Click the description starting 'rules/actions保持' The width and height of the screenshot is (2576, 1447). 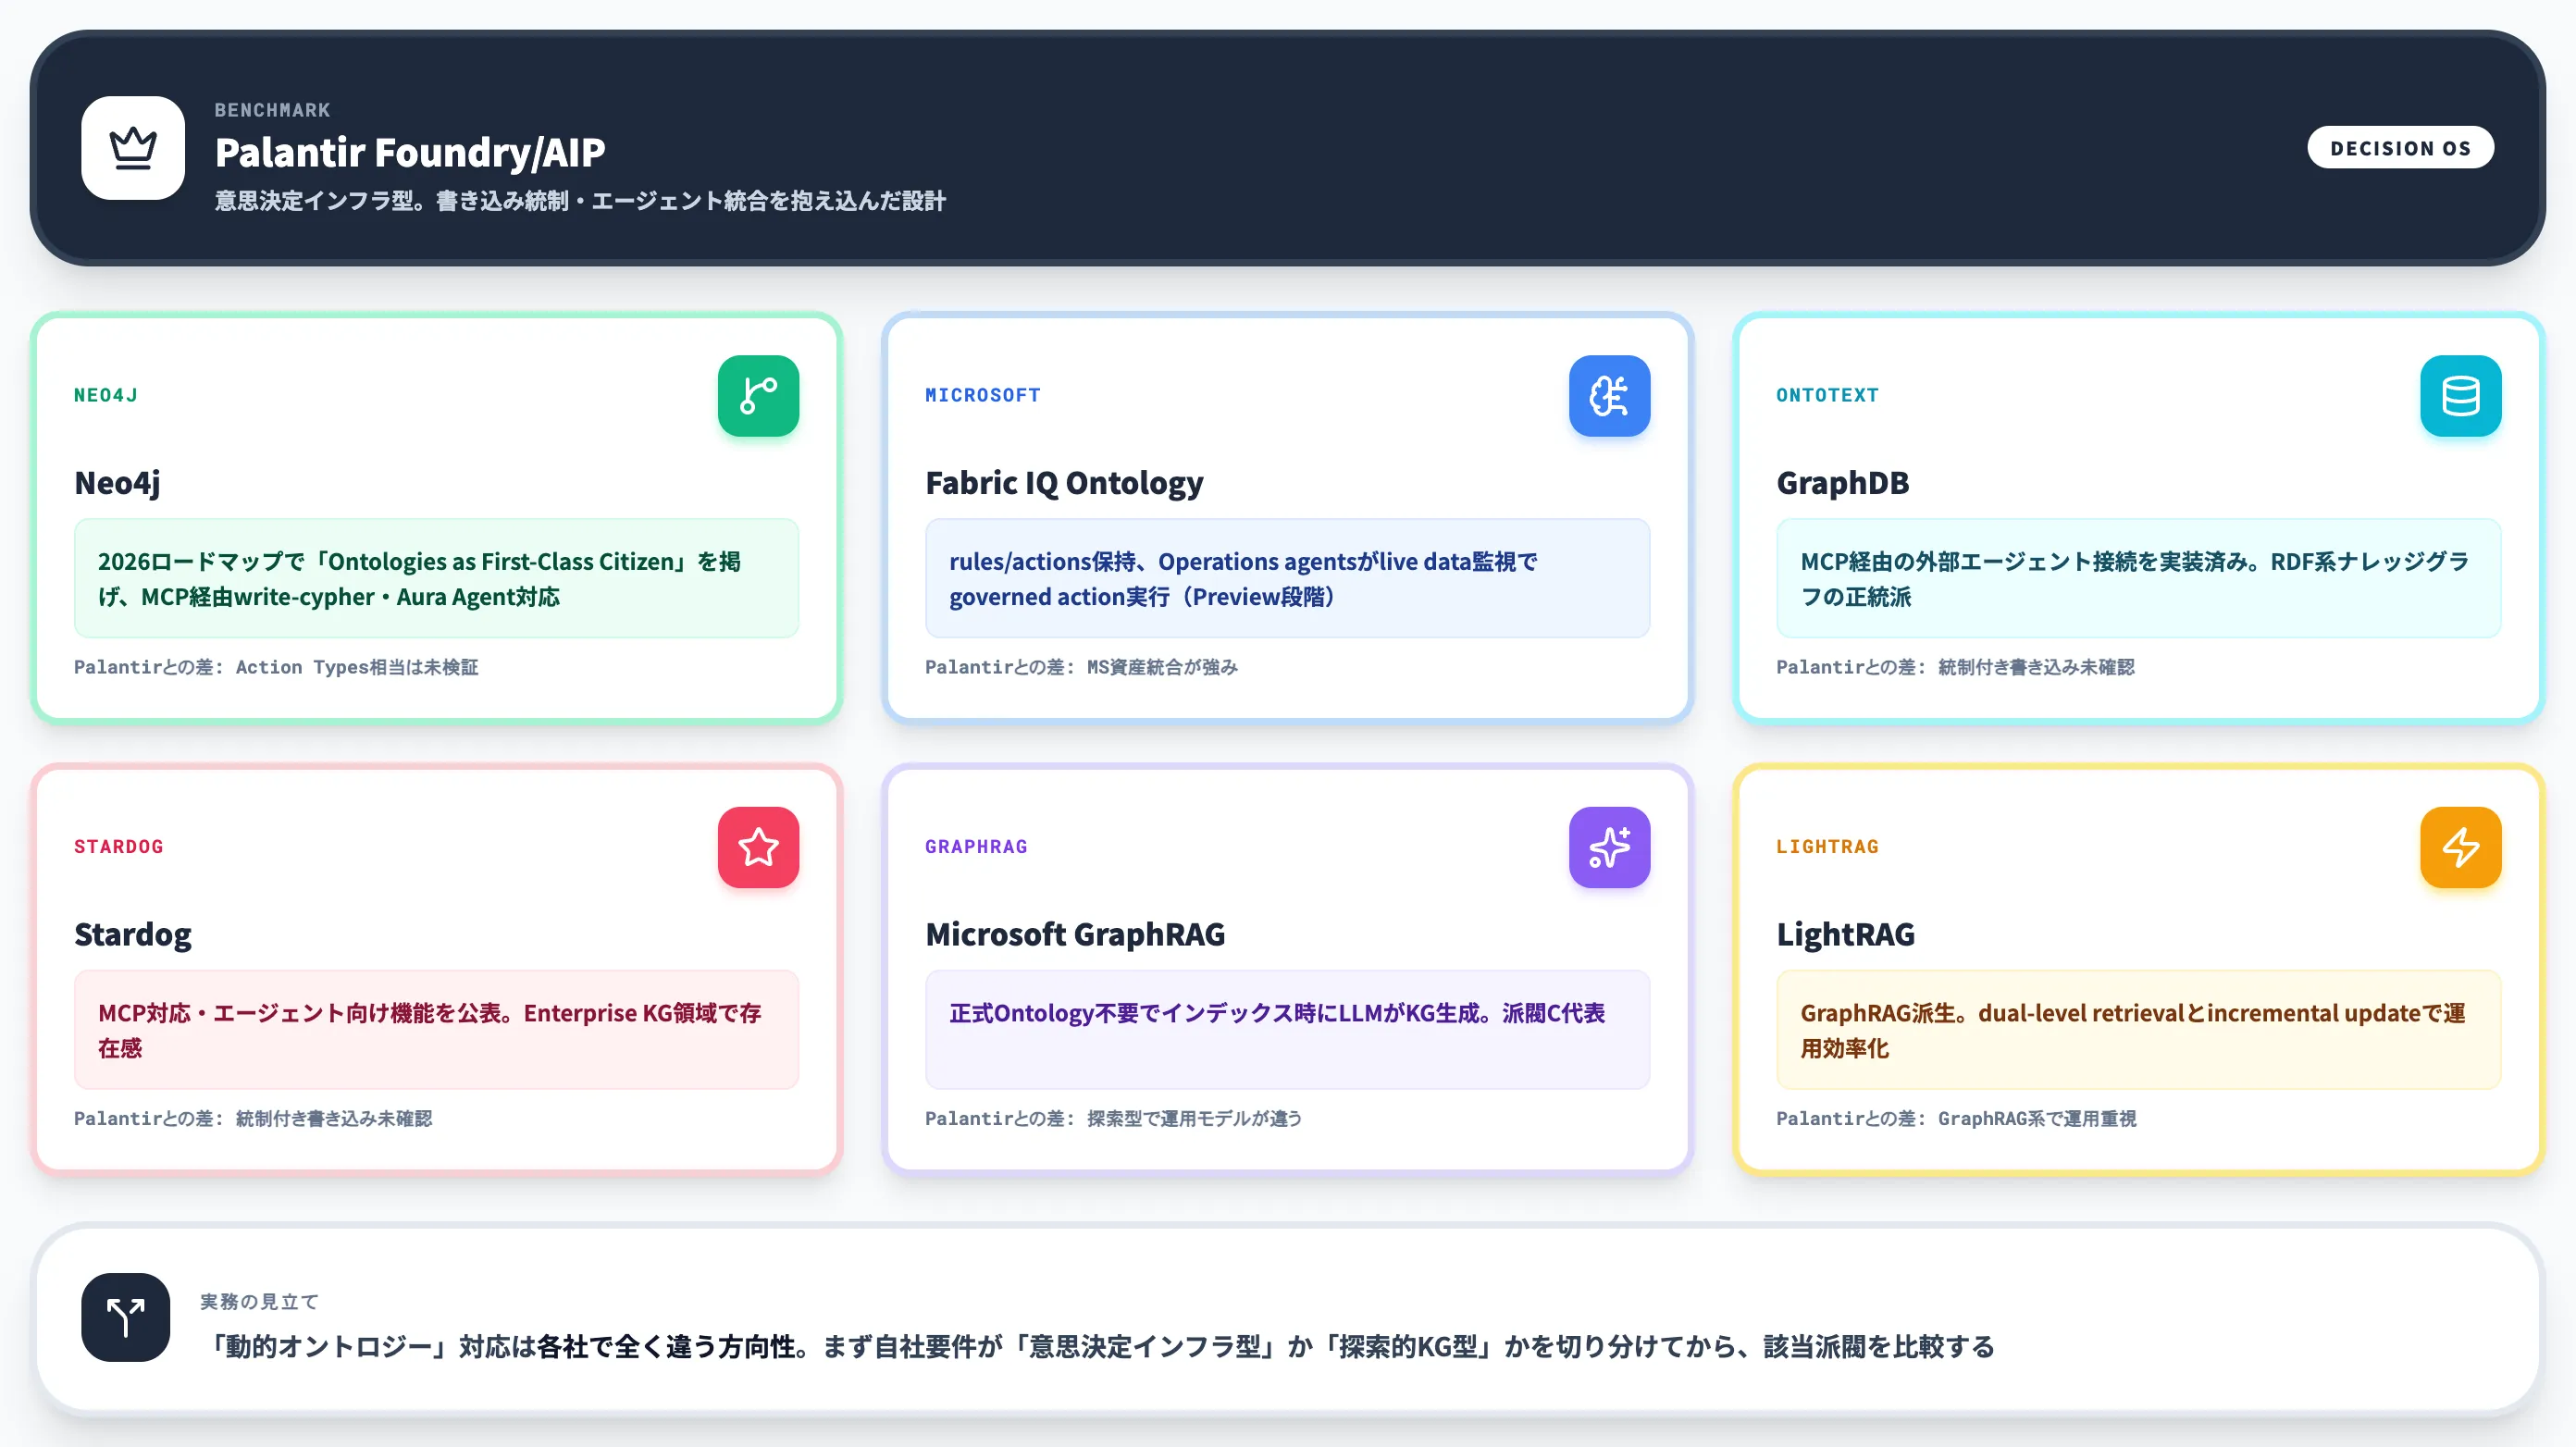1287,578
